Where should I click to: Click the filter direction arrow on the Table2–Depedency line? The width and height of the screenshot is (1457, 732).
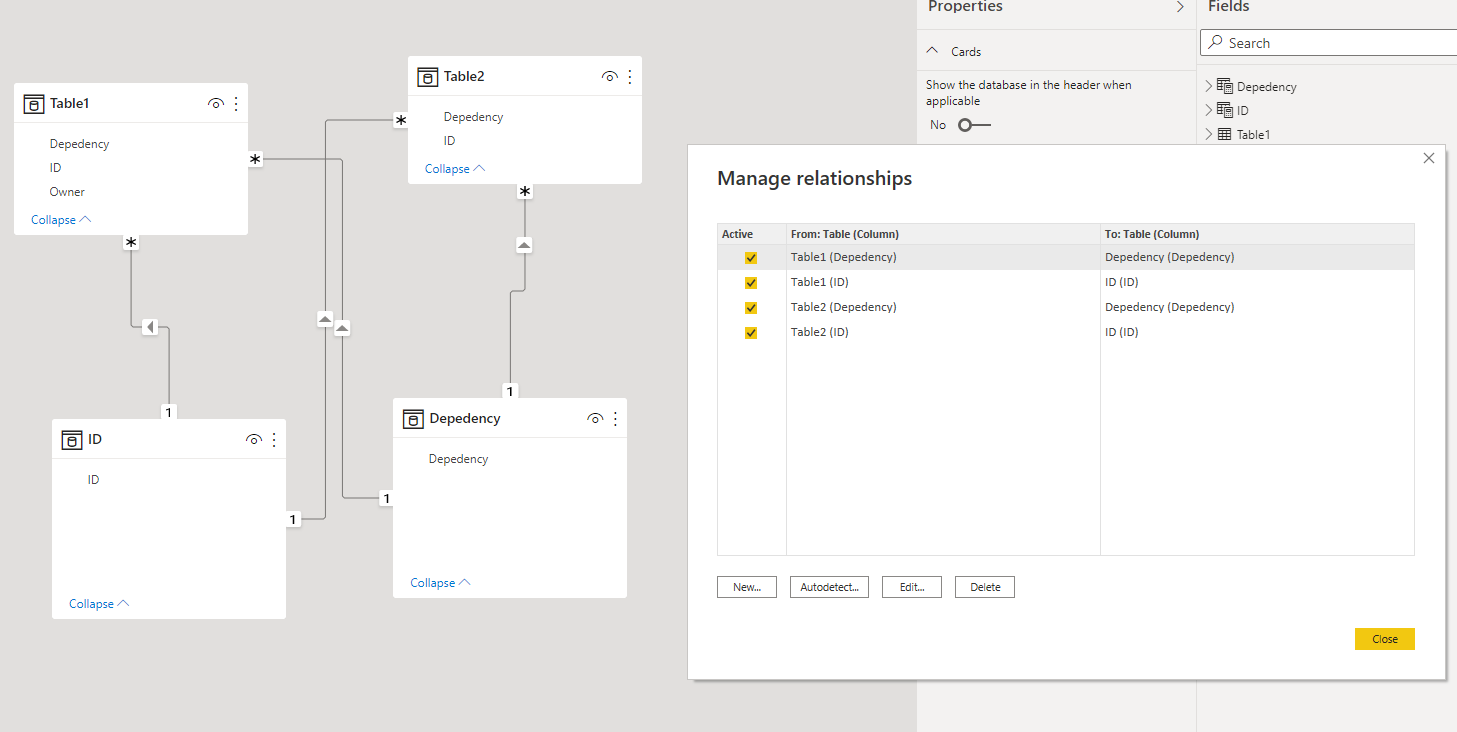click(524, 245)
